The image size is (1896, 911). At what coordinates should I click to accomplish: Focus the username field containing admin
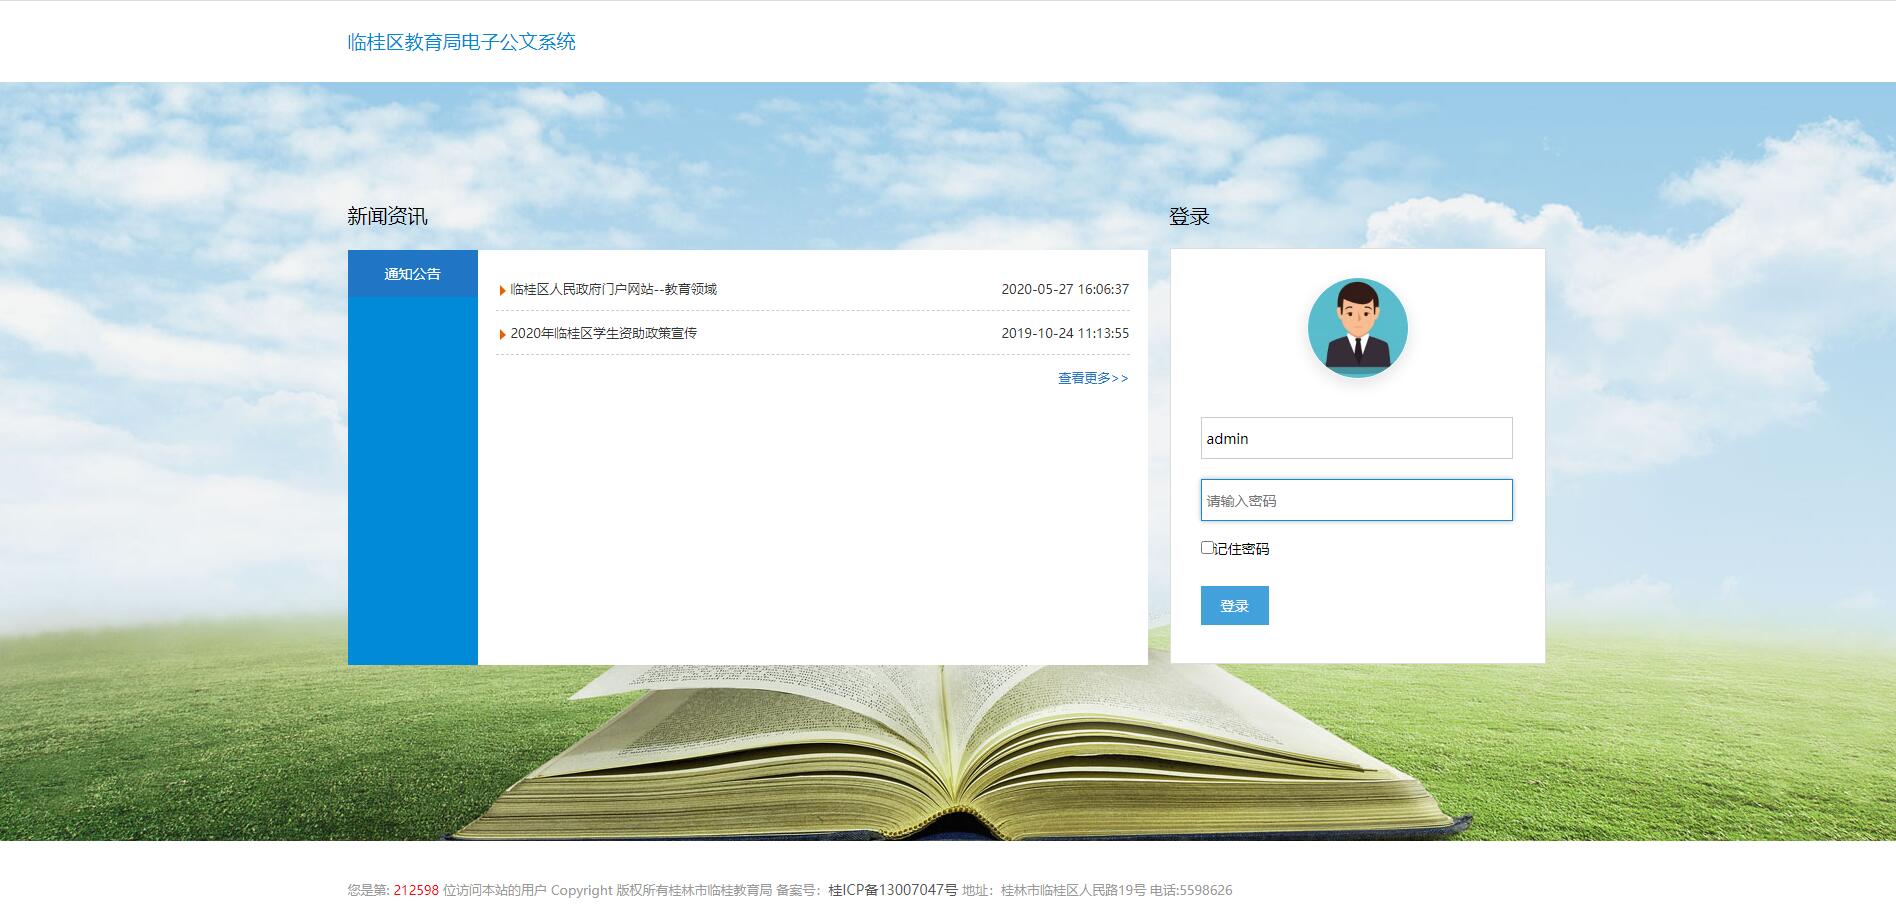pos(1356,438)
